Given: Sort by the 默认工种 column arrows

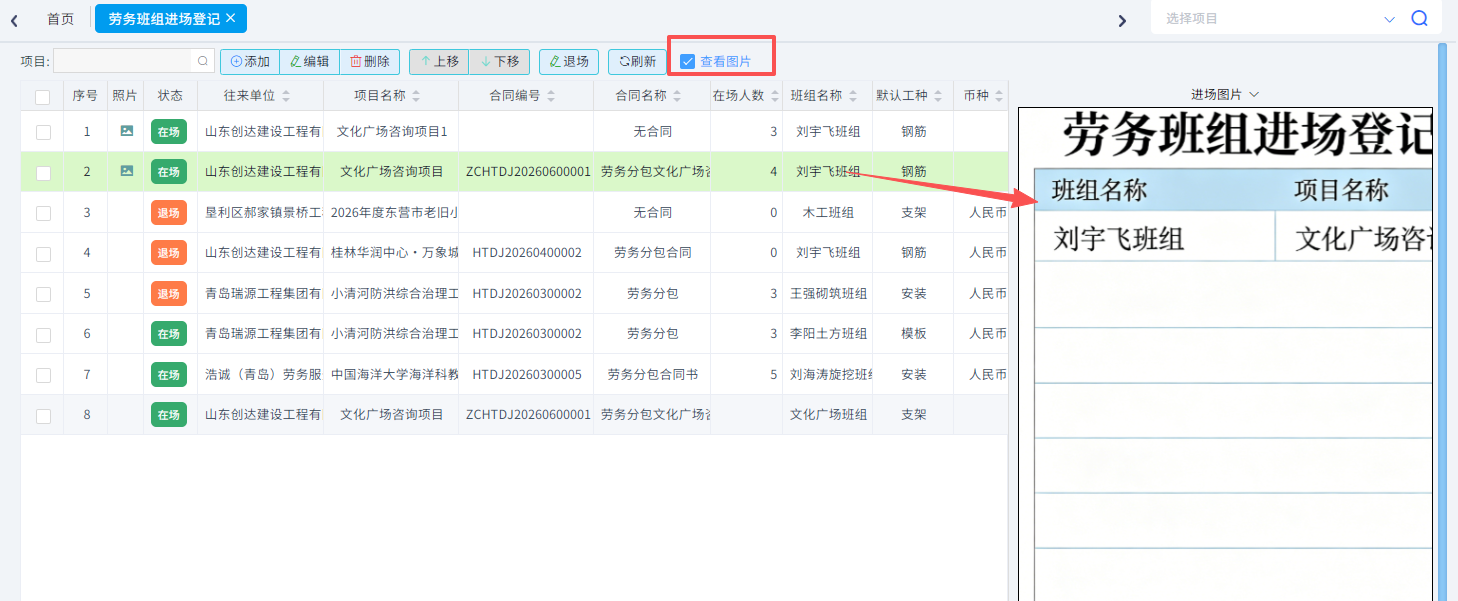Looking at the screenshot, I should [938, 96].
